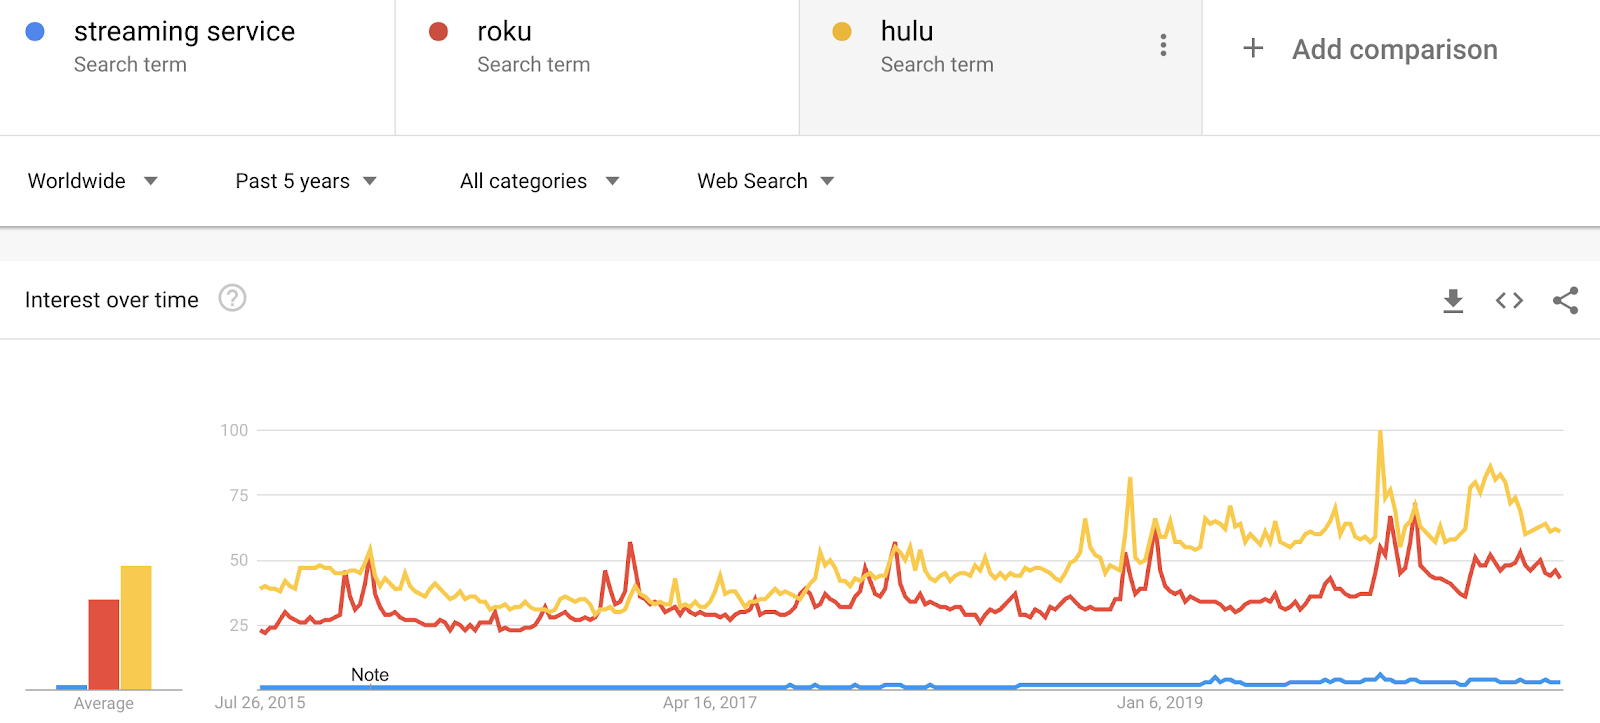
Task: Open the Web Search type dropdown
Action: click(x=766, y=181)
